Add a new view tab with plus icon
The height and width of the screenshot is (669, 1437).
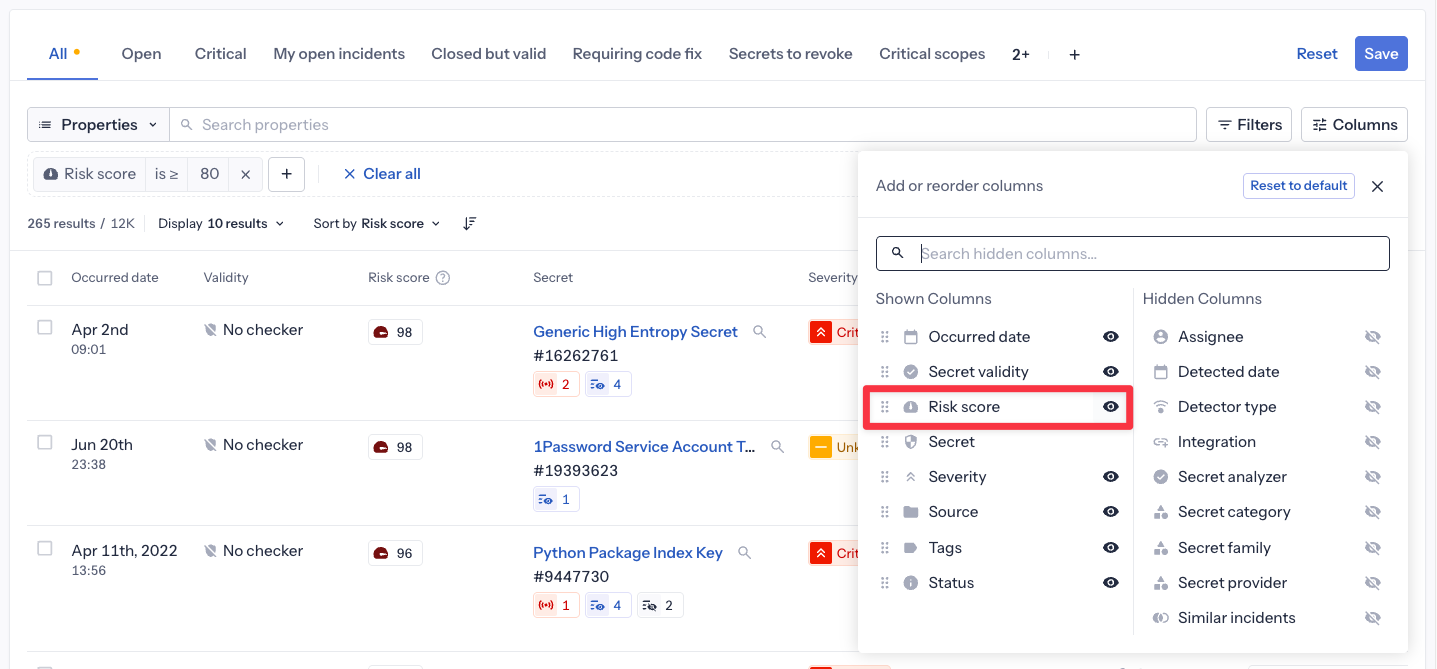(x=1074, y=55)
